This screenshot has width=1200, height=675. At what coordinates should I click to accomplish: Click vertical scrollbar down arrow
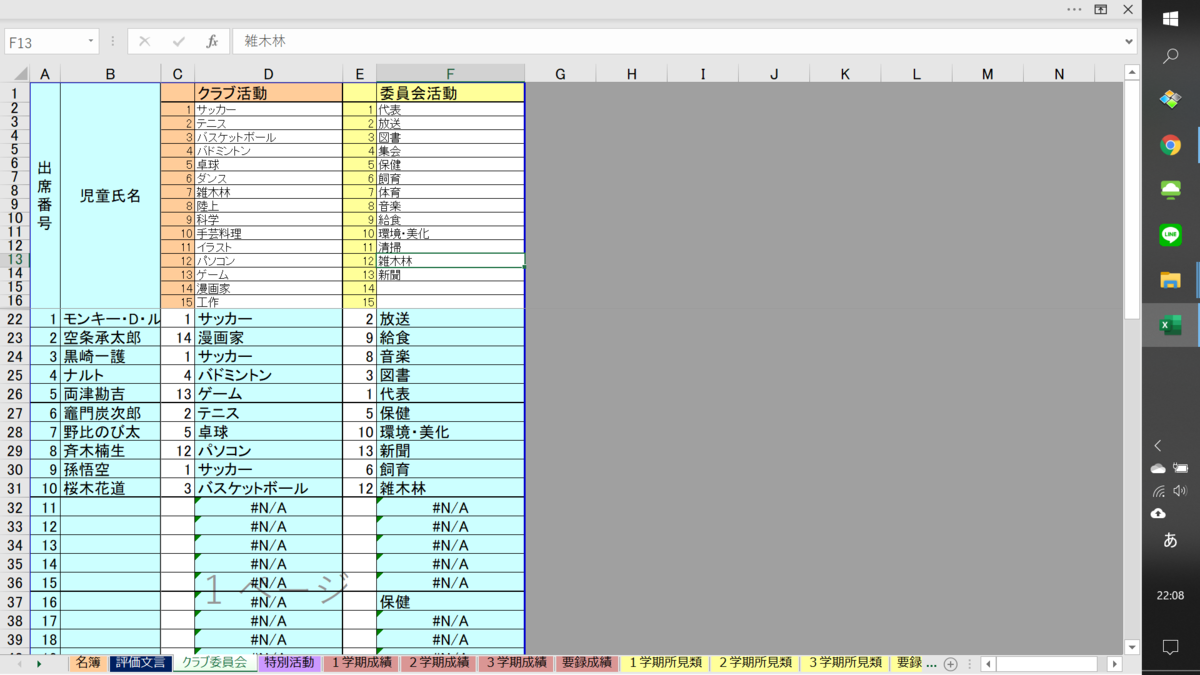pos(1132,646)
